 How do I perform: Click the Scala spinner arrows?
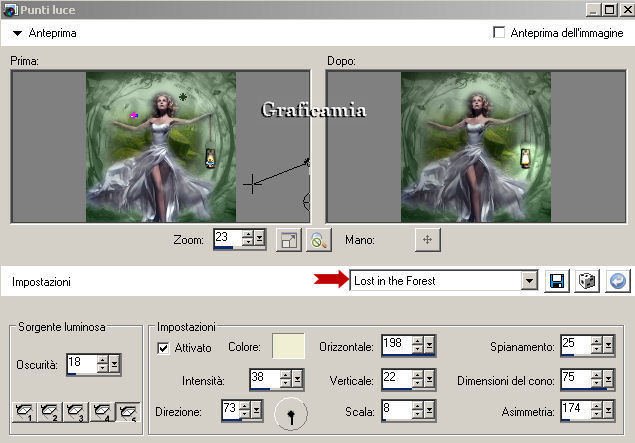[x=418, y=410]
